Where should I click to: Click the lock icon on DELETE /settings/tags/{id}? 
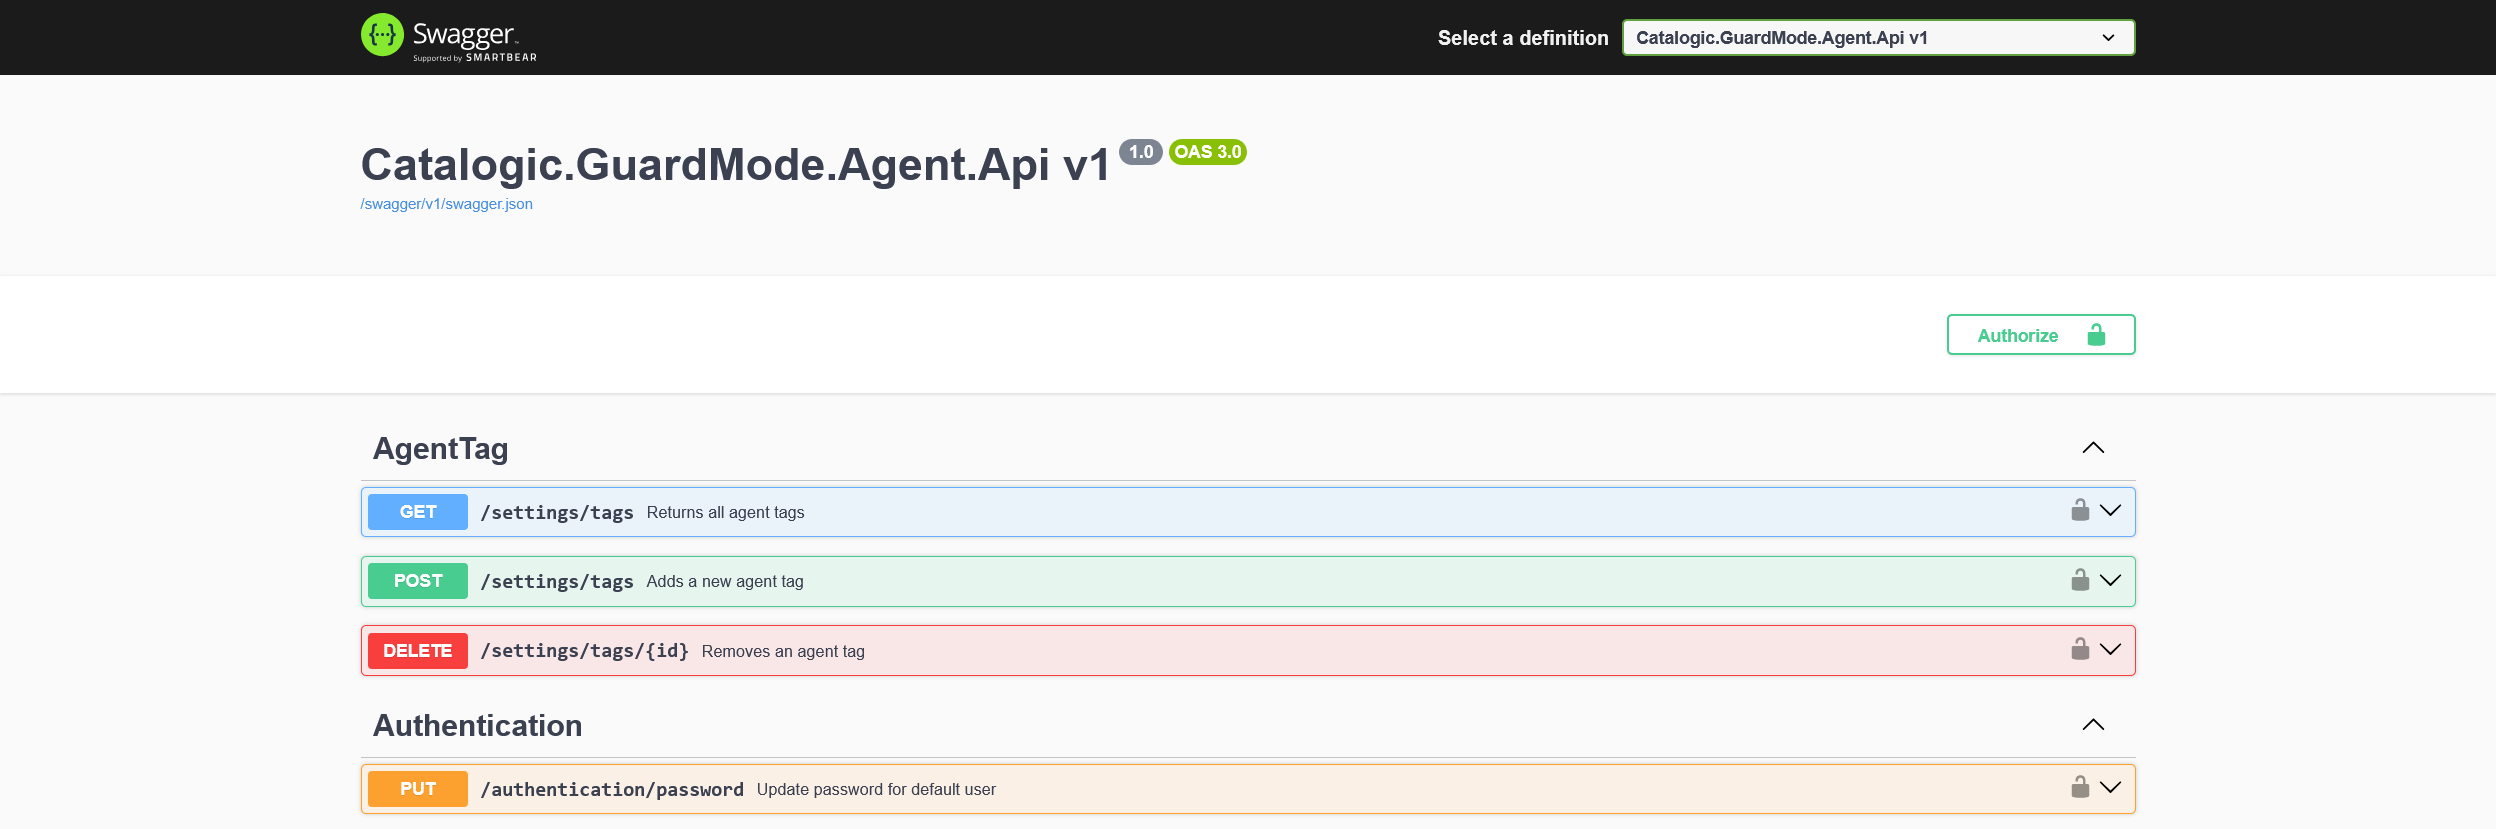[2080, 650]
